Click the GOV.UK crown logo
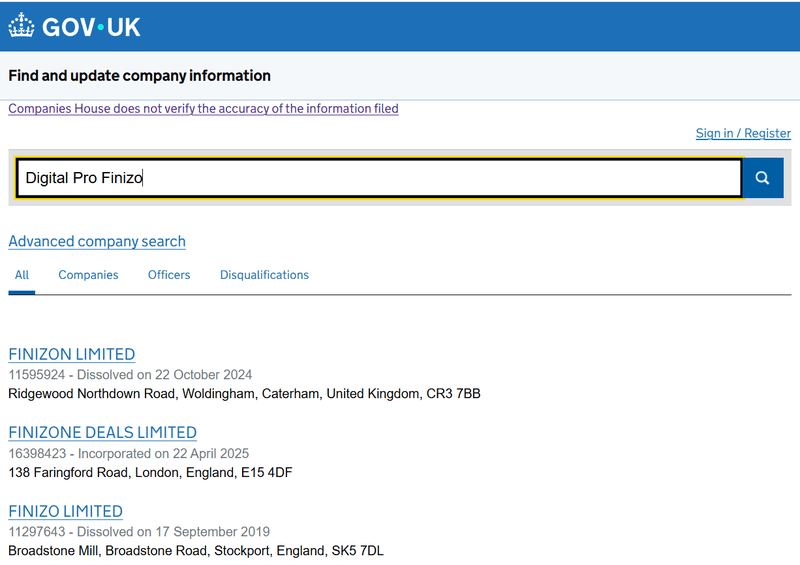Viewport: 800px width, 565px height. tap(21, 25)
